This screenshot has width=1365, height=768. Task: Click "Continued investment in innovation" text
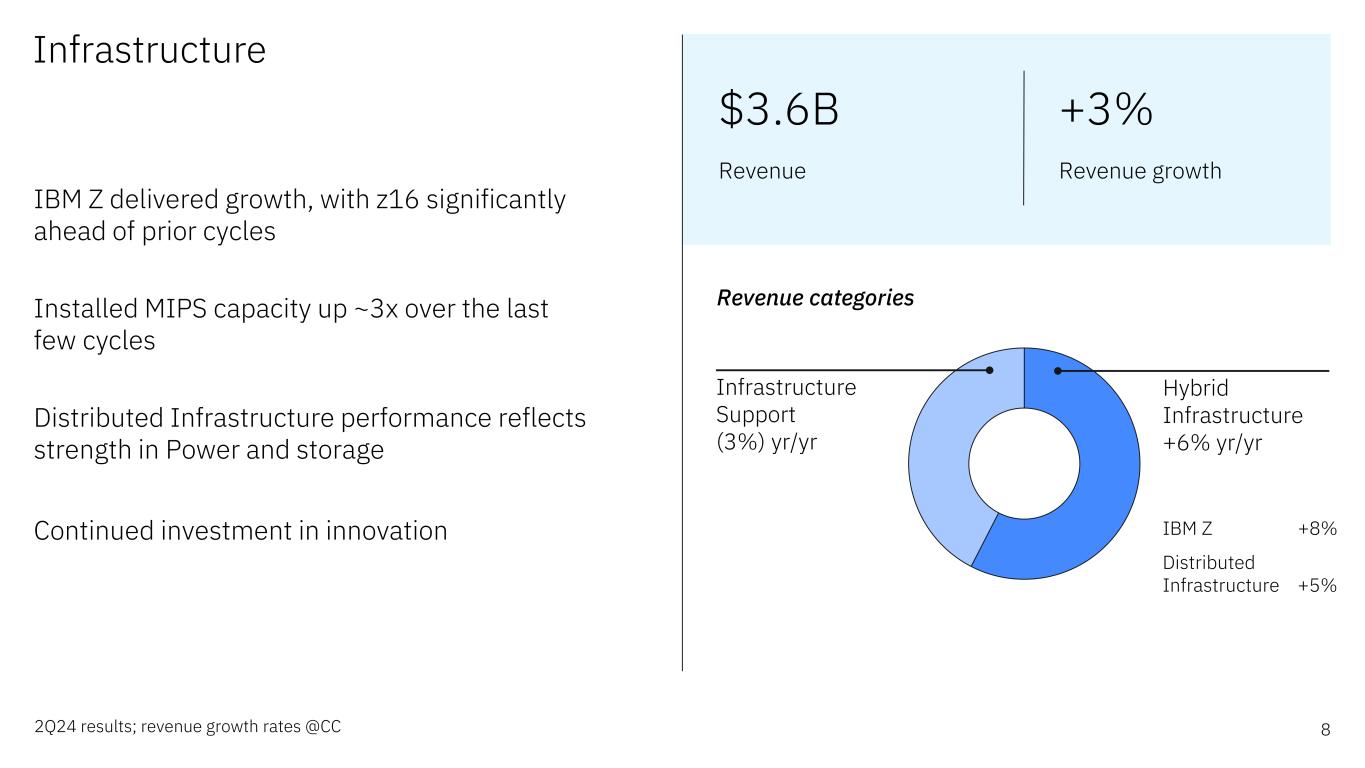[x=240, y=531]
